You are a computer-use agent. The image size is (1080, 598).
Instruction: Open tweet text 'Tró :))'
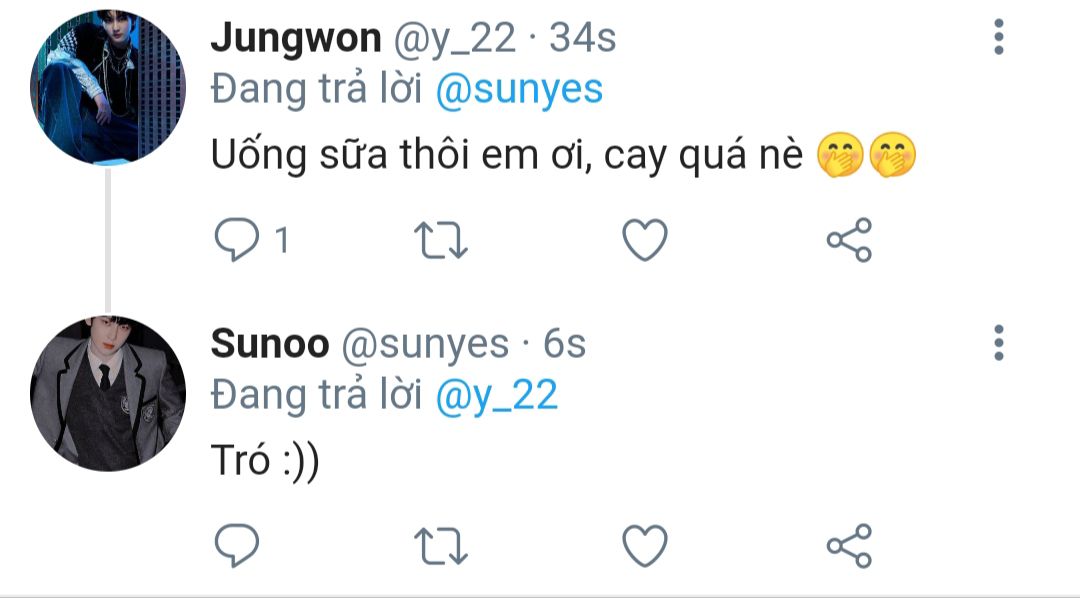(x=265, y=460)
